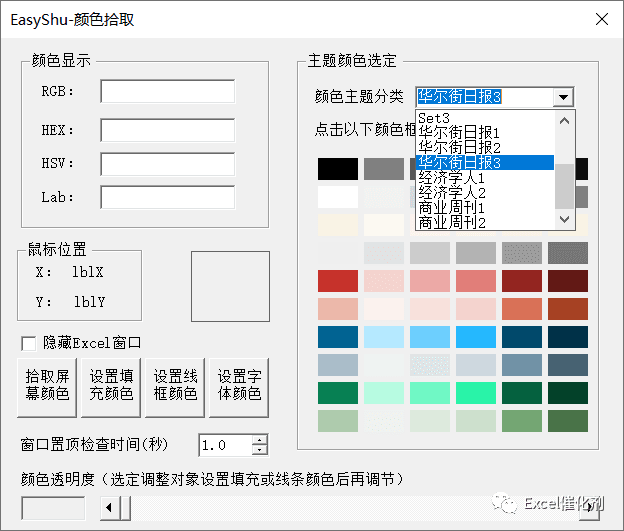Choose 经济学人2 from the dropdown list
The height and width of the screenshot is (531, 624).
coord(485,192)
